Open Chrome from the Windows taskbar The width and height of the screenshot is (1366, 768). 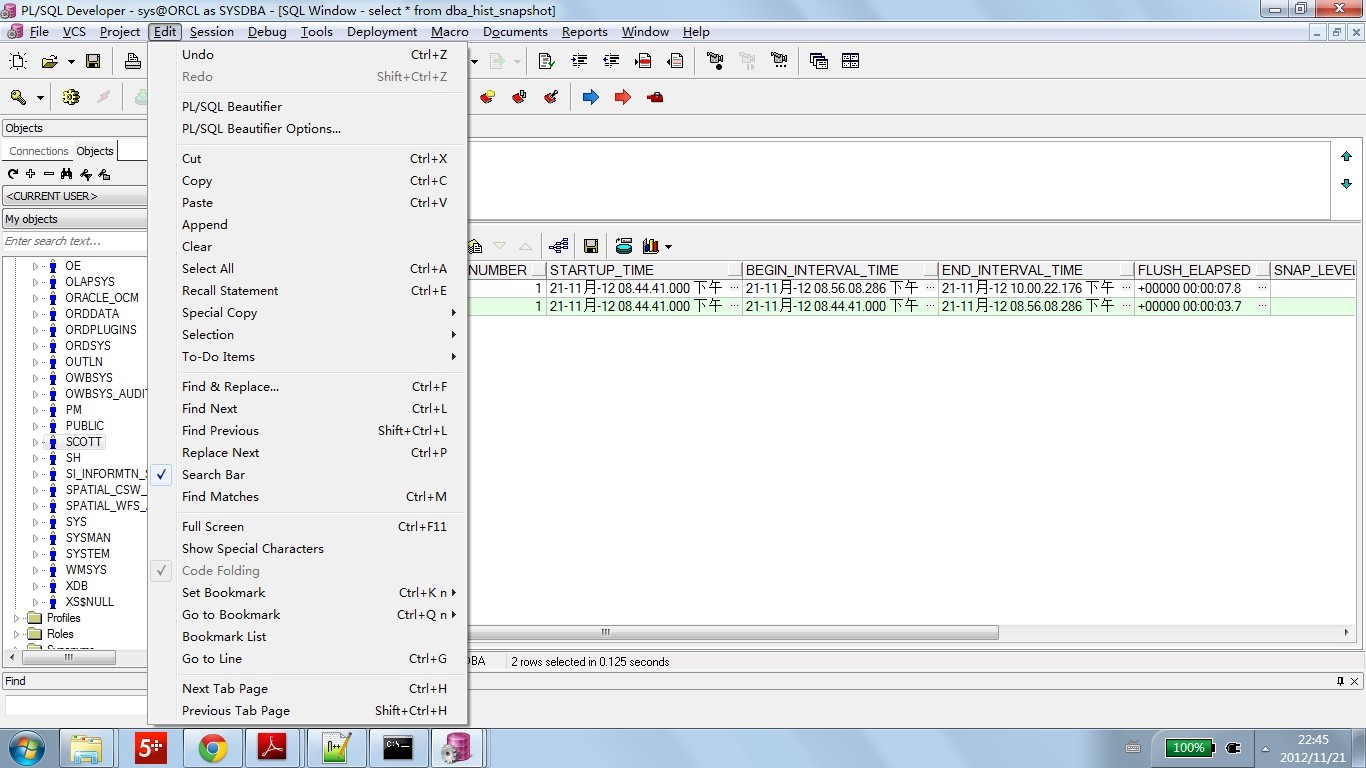point(212,747)
